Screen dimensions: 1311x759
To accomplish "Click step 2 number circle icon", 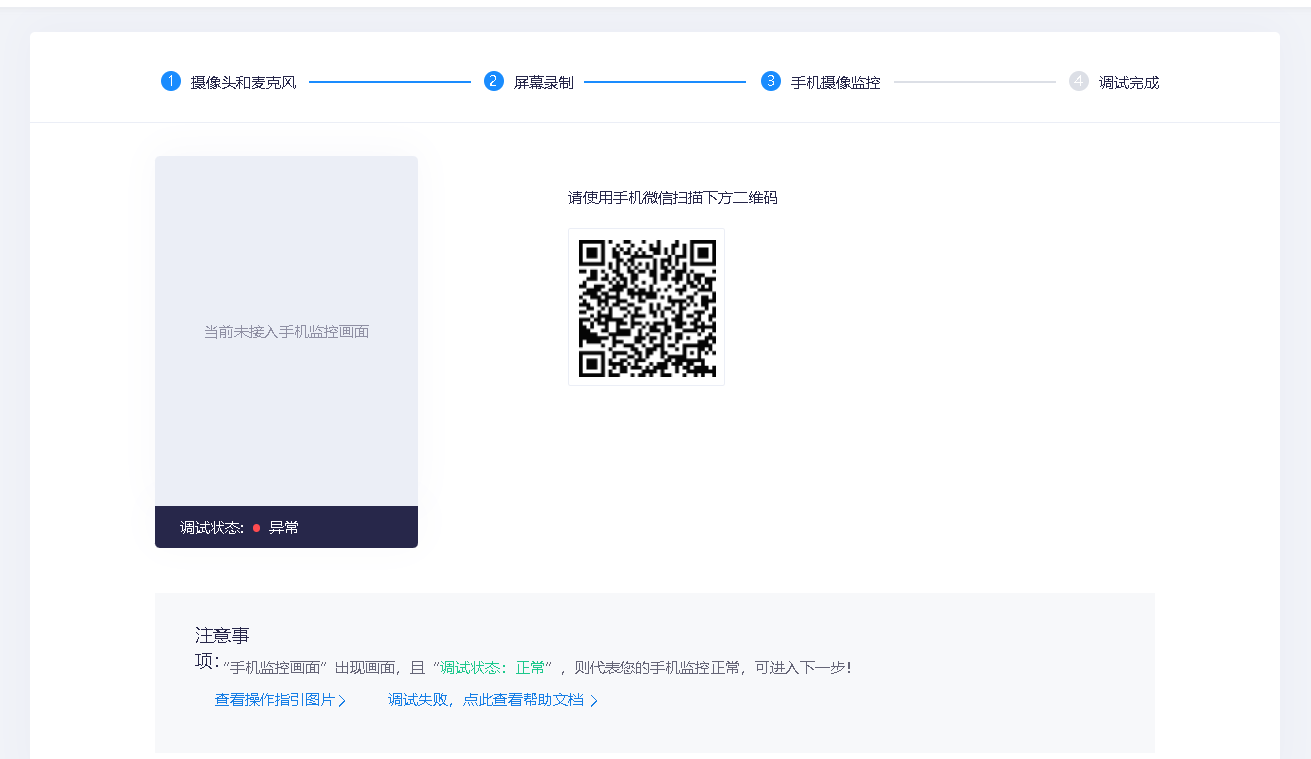I will coord(494,82).
